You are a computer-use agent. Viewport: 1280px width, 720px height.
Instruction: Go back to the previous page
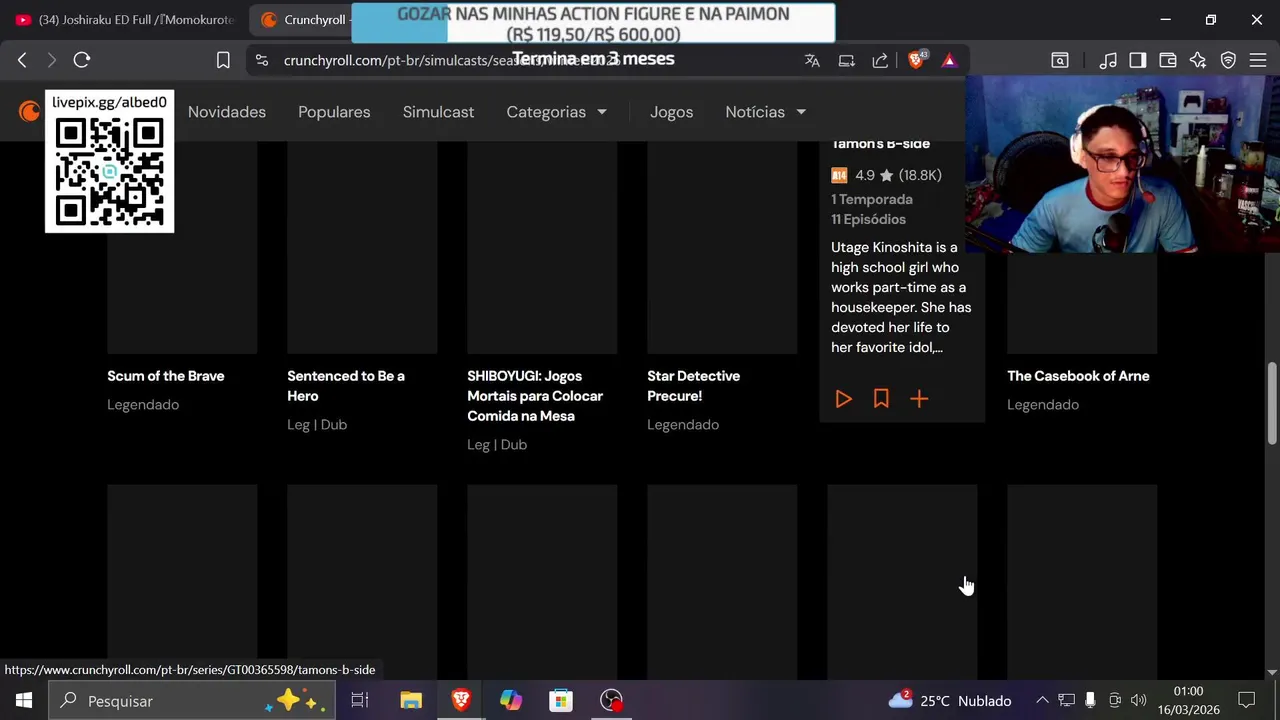click(x=22, y=60)
